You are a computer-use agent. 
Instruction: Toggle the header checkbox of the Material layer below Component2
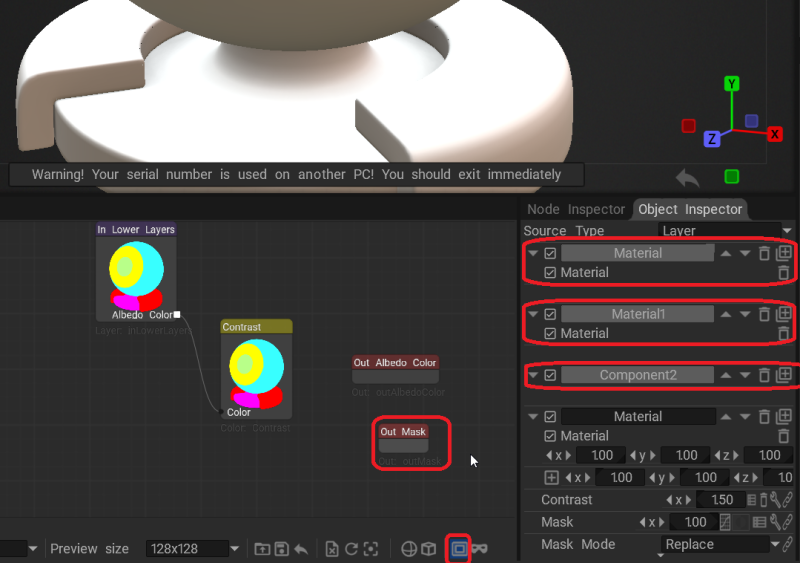click(x=550, y=417)
